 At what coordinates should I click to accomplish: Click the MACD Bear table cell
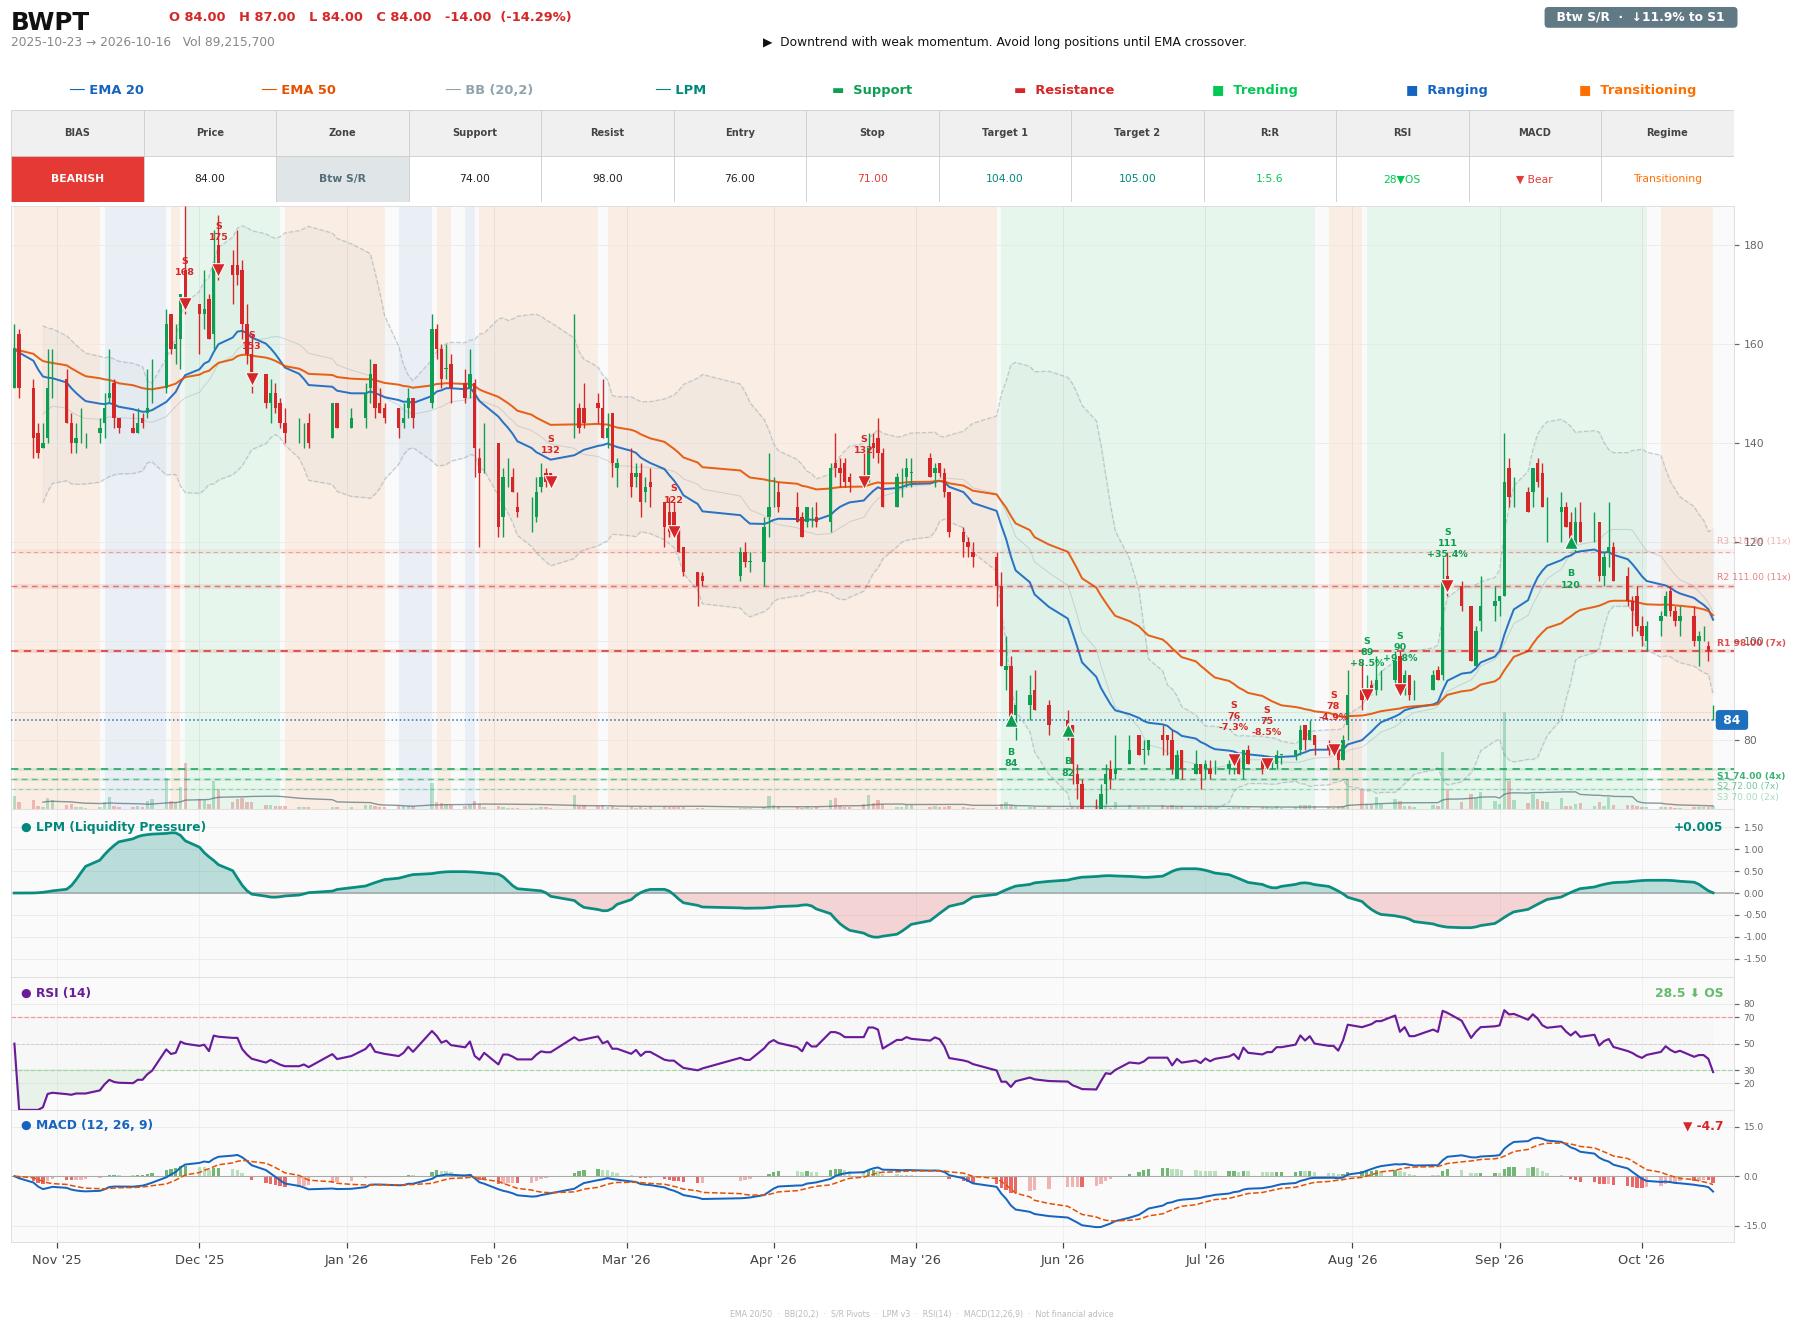(x=1535, y=179)
